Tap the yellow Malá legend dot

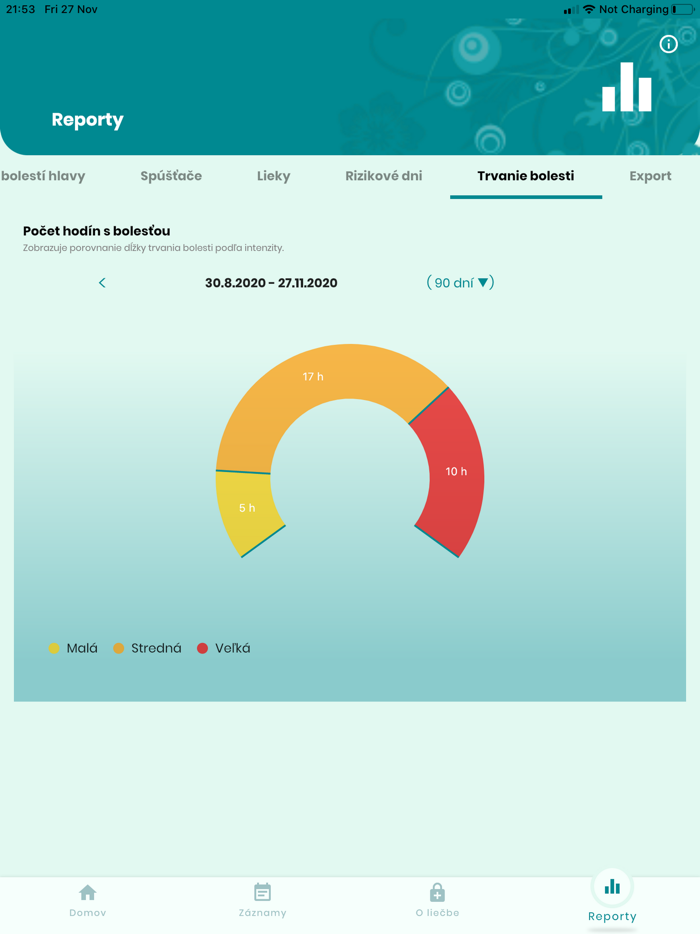point(54,648)
